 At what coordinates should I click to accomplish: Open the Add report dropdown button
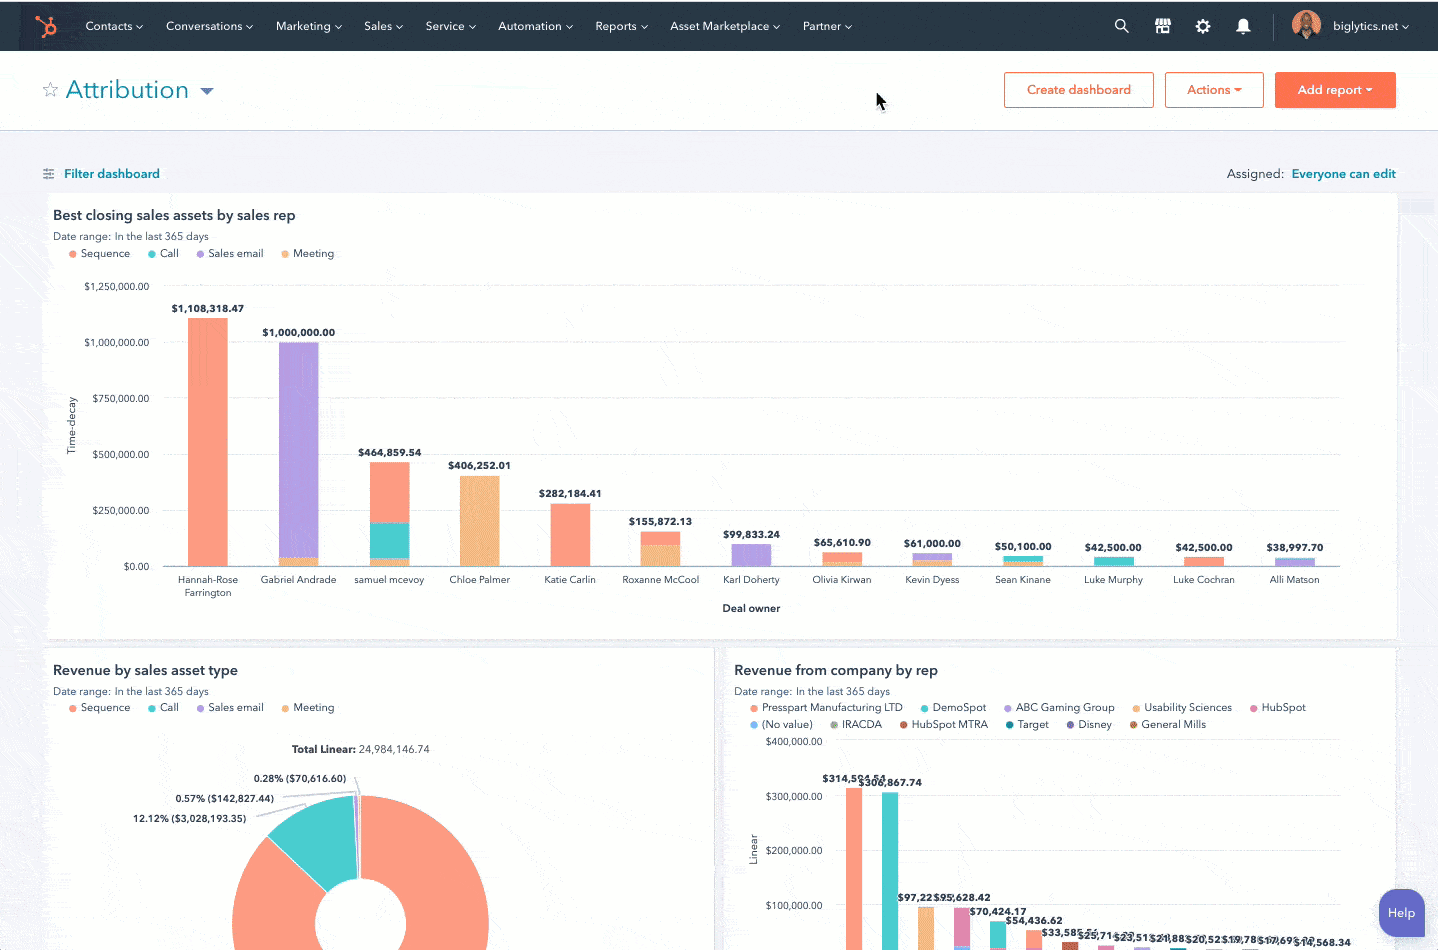(1335, 90)
